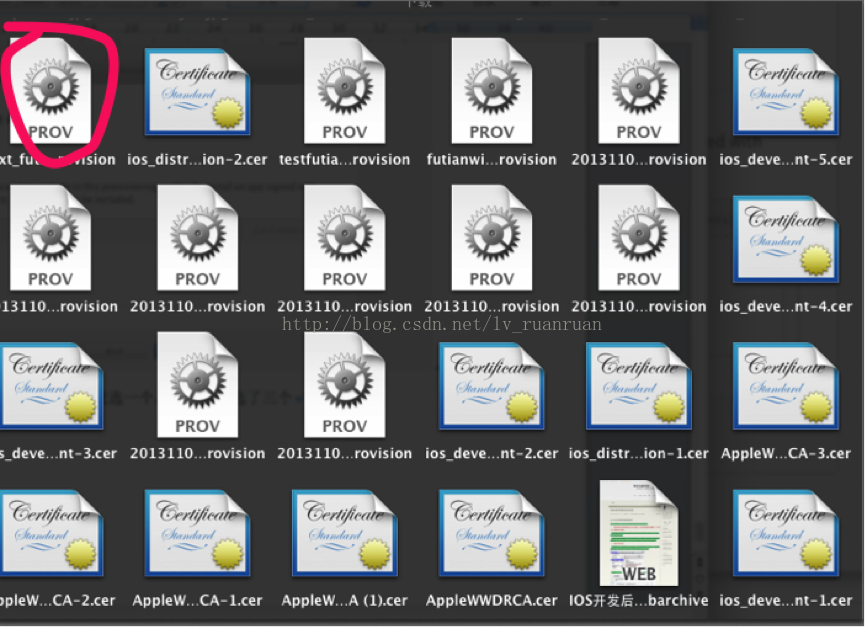The image size is (865, 627).
Task: Select the ios_deve...nt-1.cer certificate icon
Action: (786, 533)
